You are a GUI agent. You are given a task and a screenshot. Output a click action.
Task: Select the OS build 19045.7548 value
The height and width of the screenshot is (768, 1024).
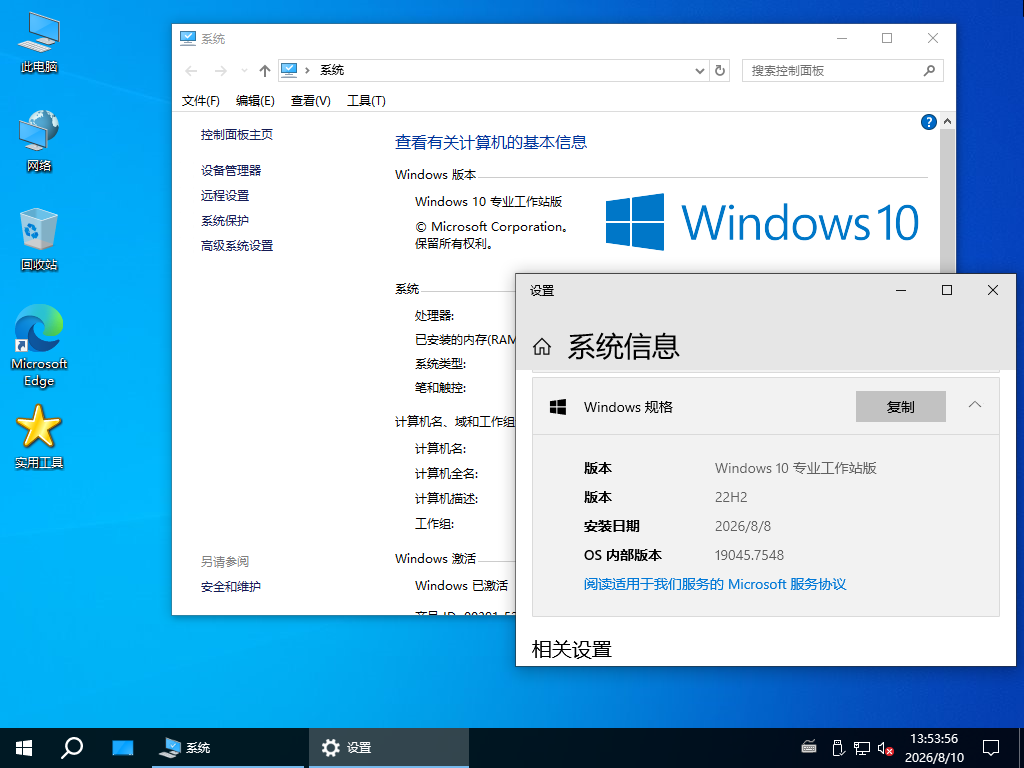click(749, 555)
